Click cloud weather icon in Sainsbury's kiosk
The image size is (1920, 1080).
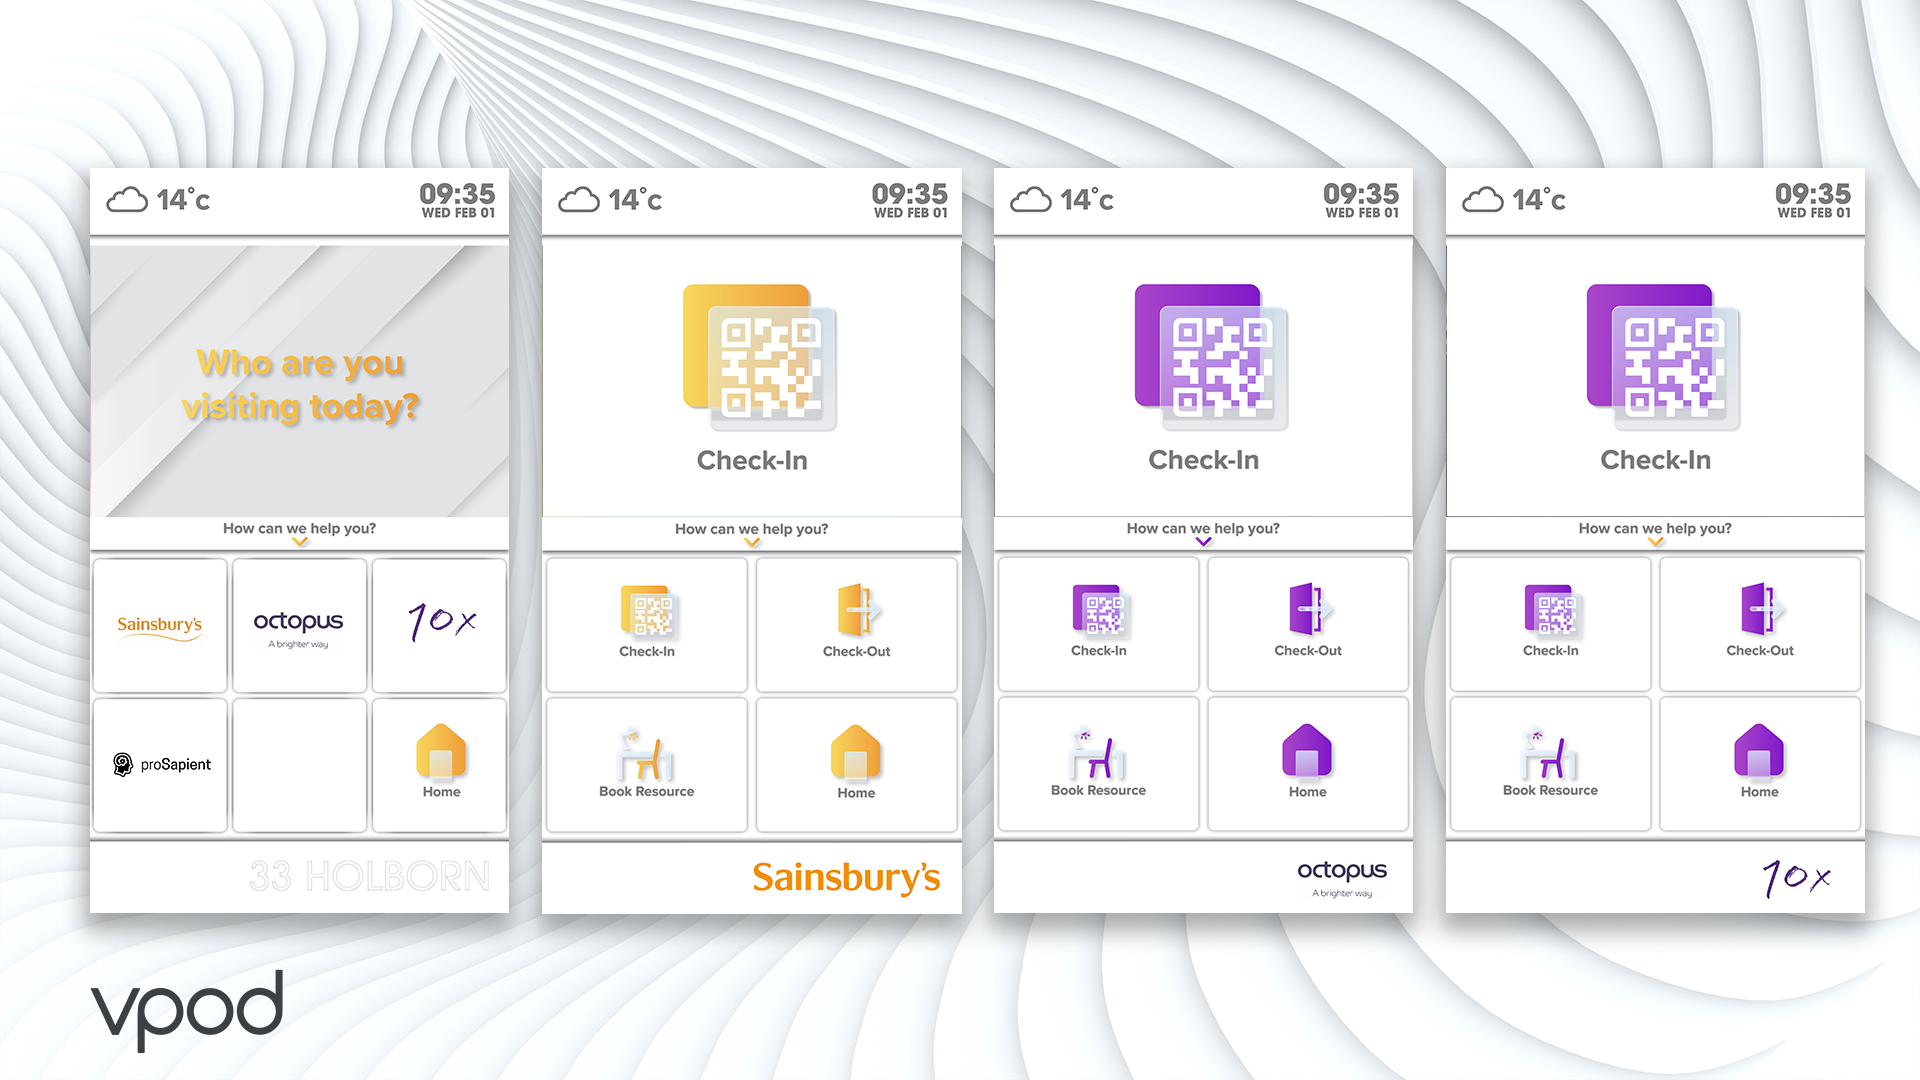click(x=579, y=200)
